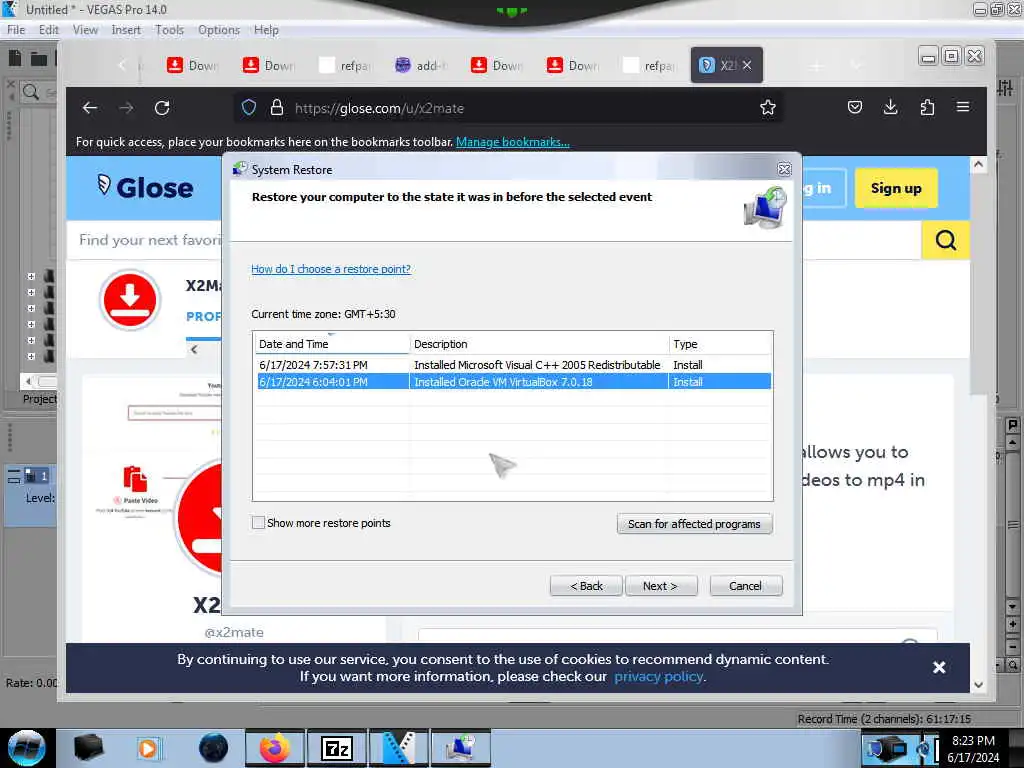Close the System Restore dialog

click(784, 169)
